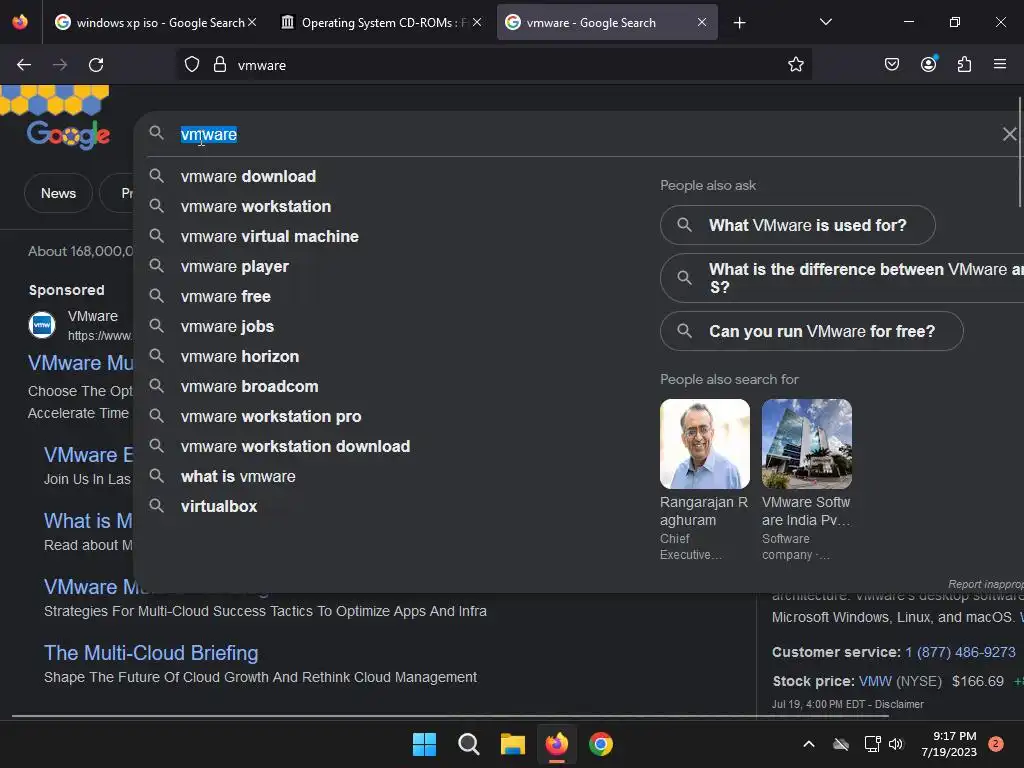This screenshot has width=1024, height=768.
Task: Click the page vertical scrollbar
Action: tap(1020, 152)
